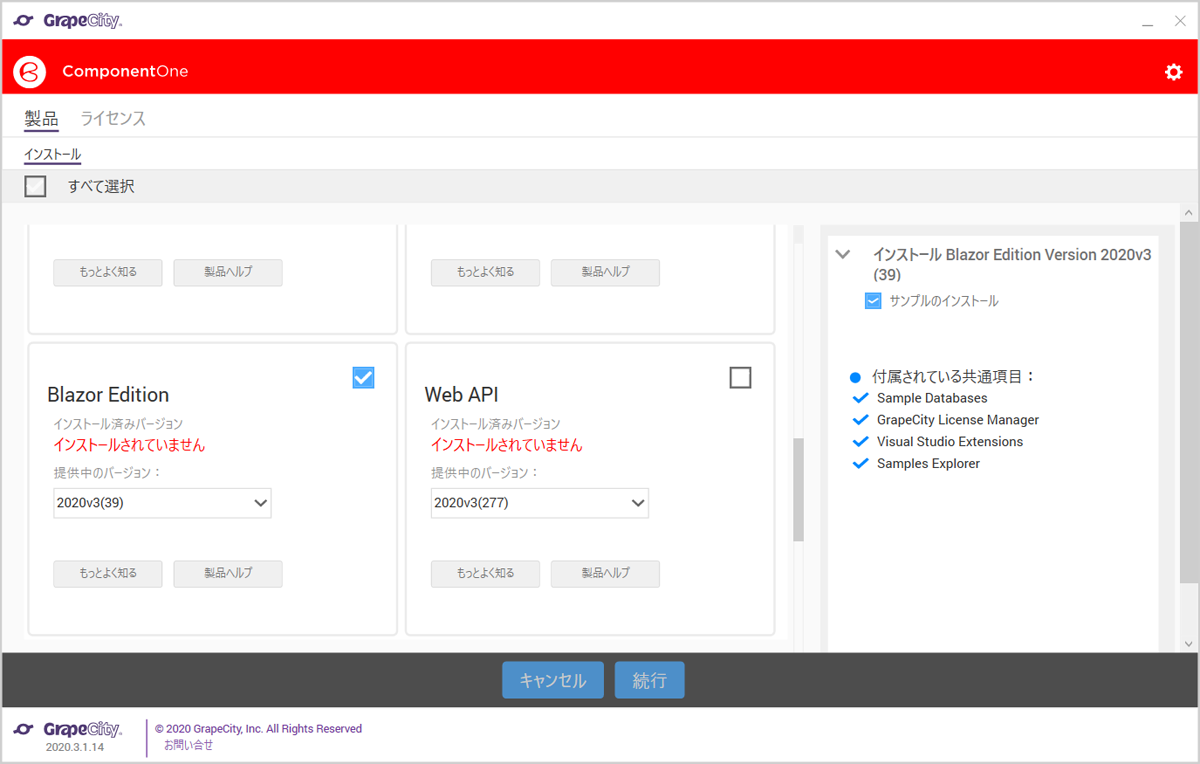Switch to the 製品 tab
The width and height of the screenshot is (1200, 764).
[42, 119]
